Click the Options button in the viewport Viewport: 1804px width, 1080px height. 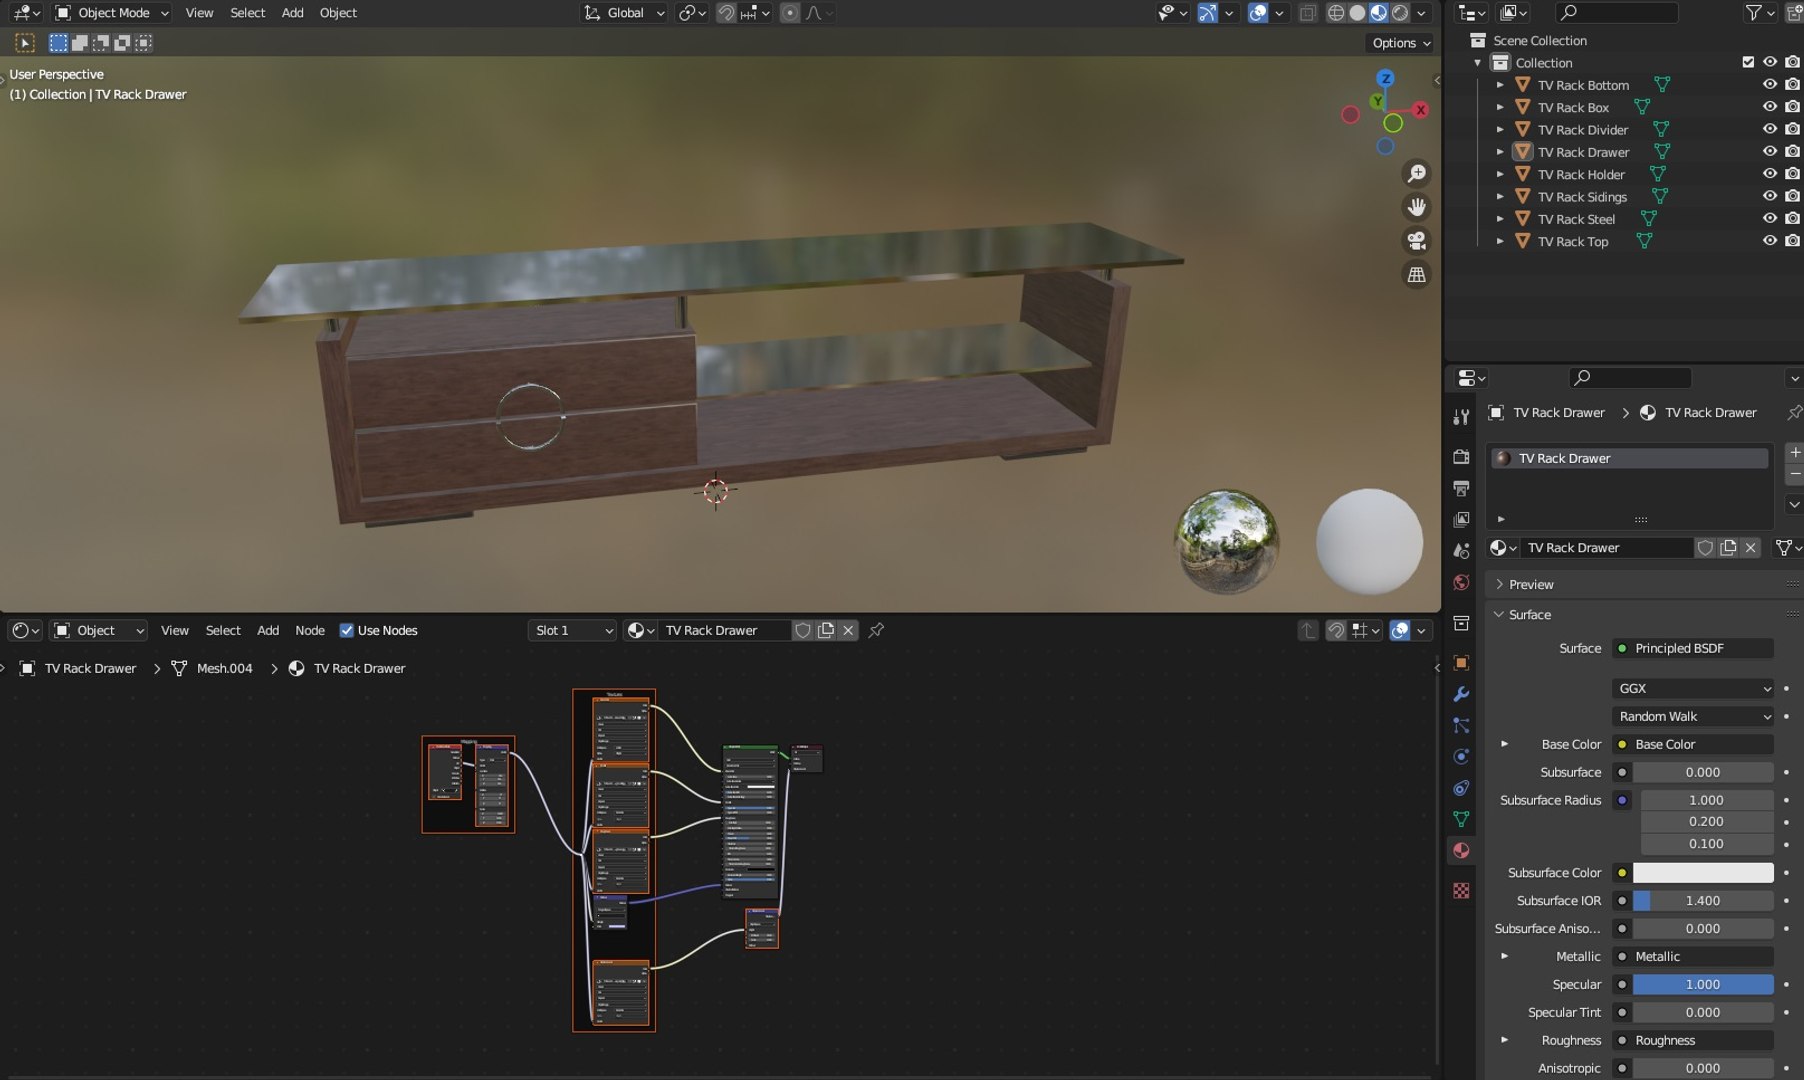[1400, 43]
